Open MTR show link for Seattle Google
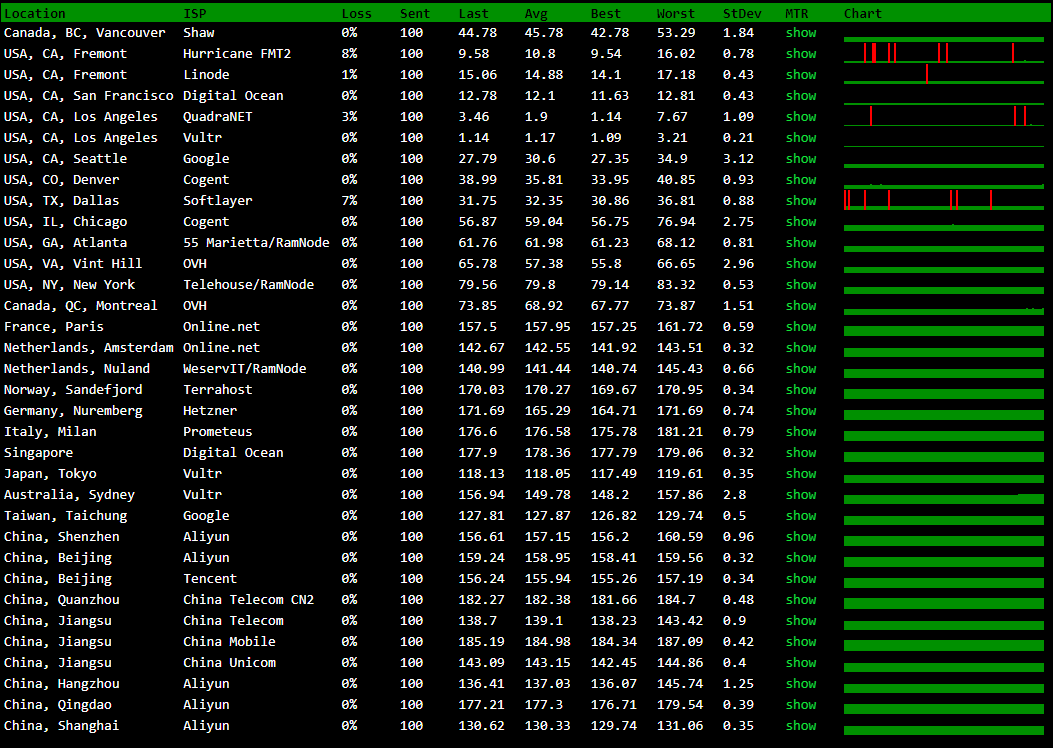 tap(800, 159)
